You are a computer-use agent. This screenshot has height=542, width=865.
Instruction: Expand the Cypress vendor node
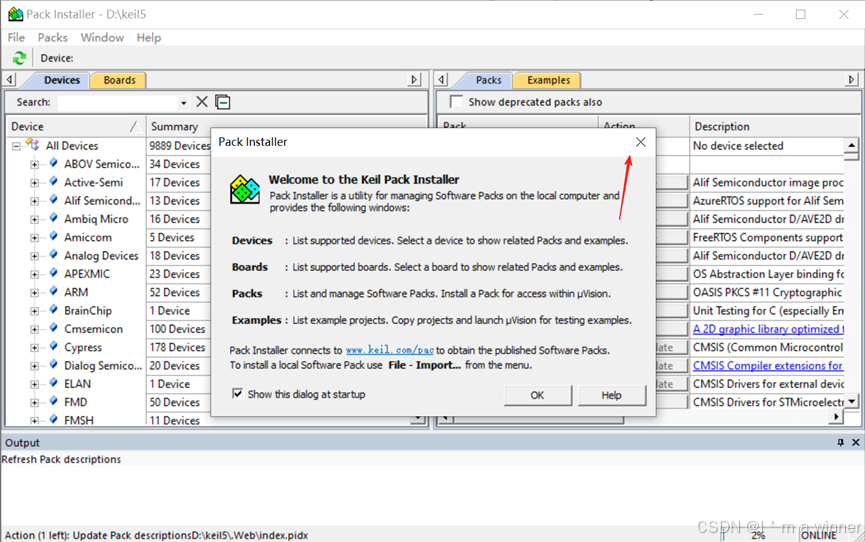pos(34,348)
